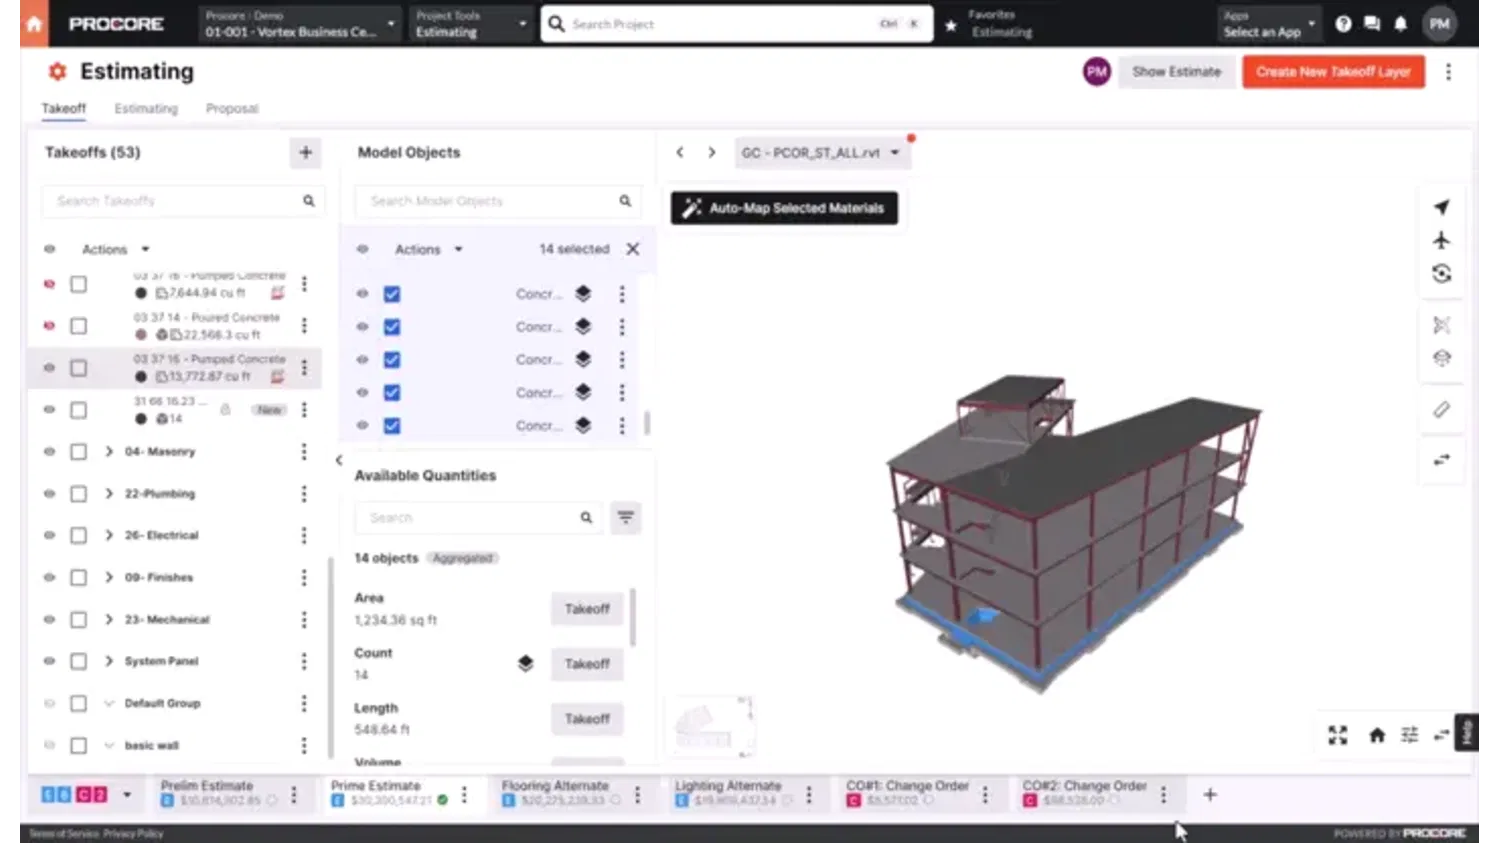
Task: Click the search icon in Search Takeoffs
Action: tap(309, 201)
